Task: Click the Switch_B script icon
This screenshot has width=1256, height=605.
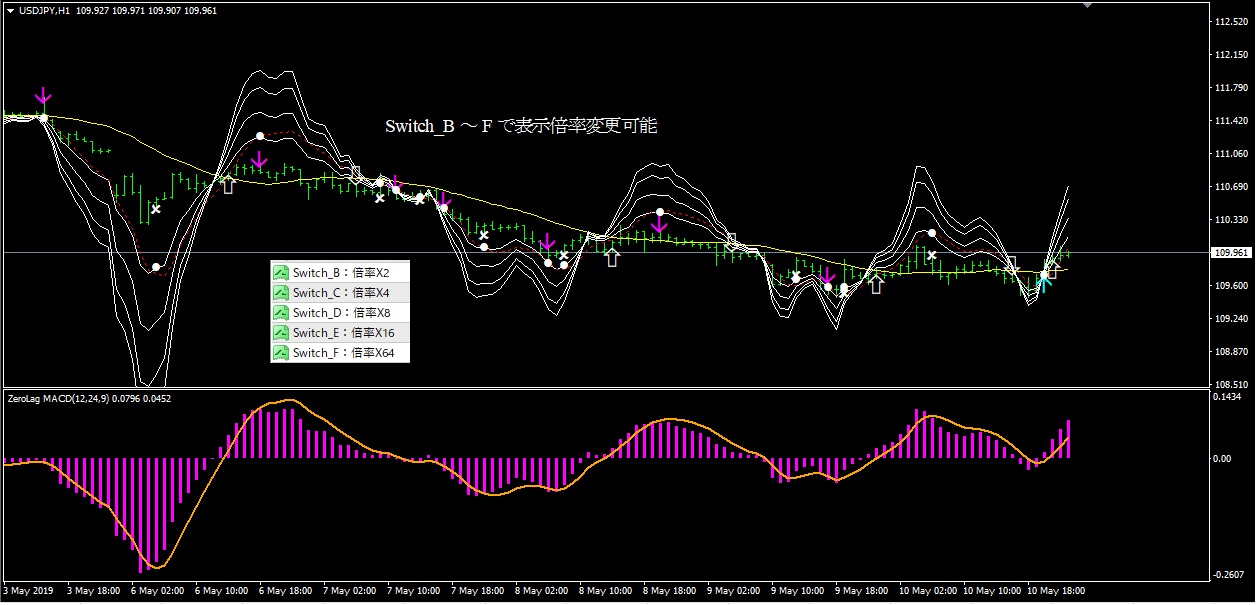Action: click(x=282, y=273)
